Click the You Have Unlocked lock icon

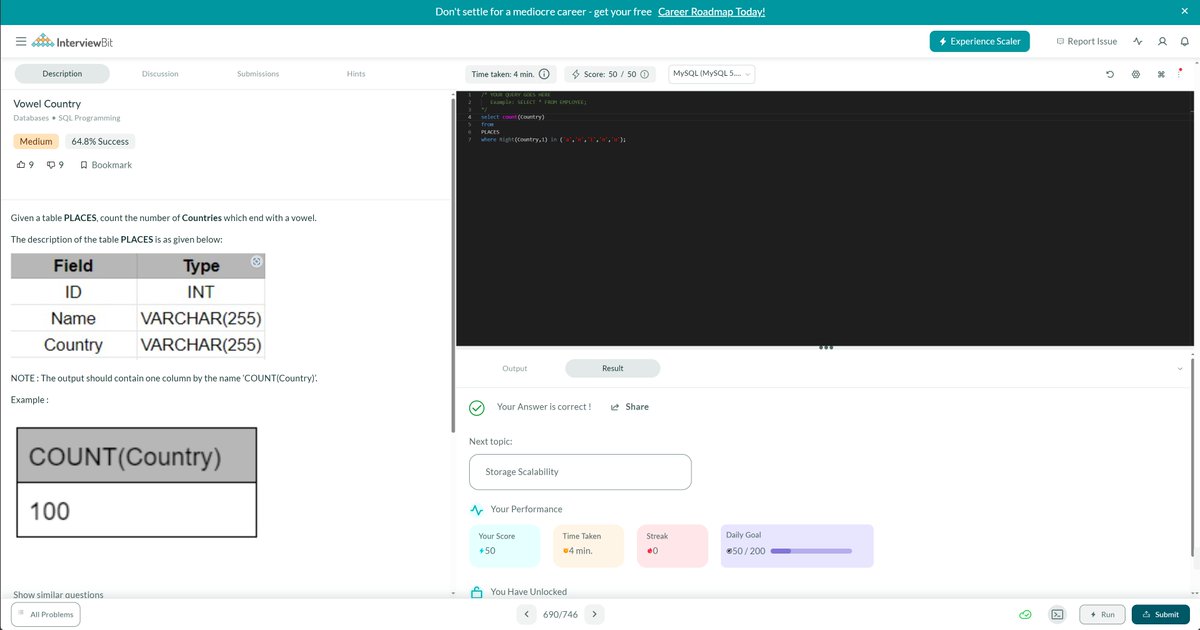pyautogui.click(x=477, y=592)
